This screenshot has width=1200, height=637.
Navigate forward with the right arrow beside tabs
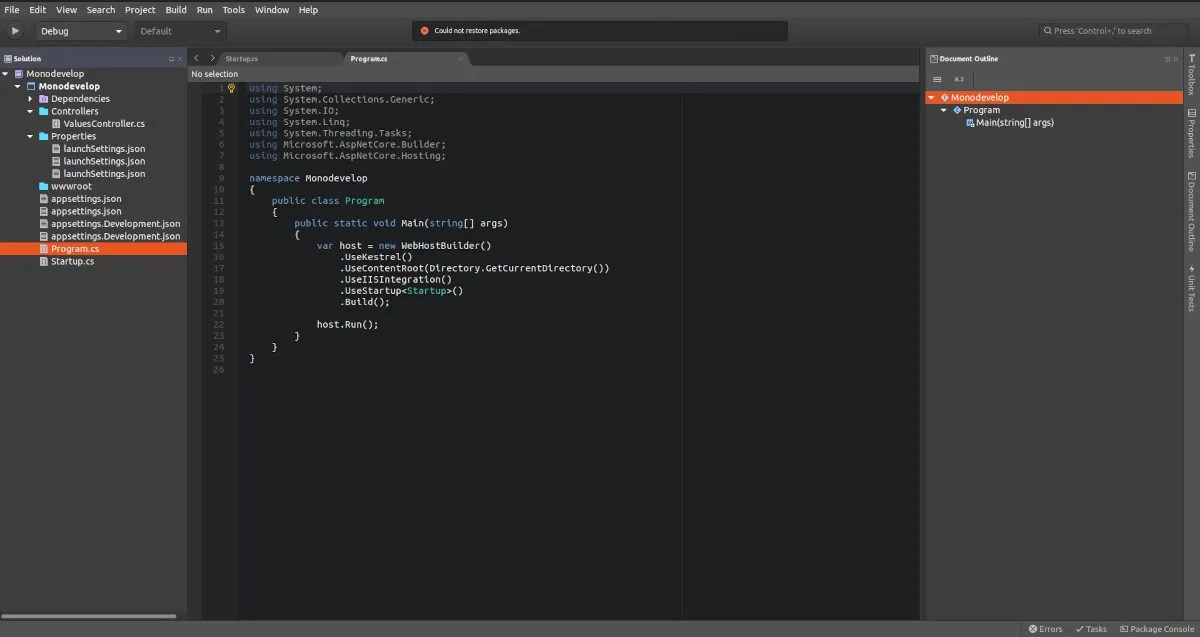(x=212, y=59)
